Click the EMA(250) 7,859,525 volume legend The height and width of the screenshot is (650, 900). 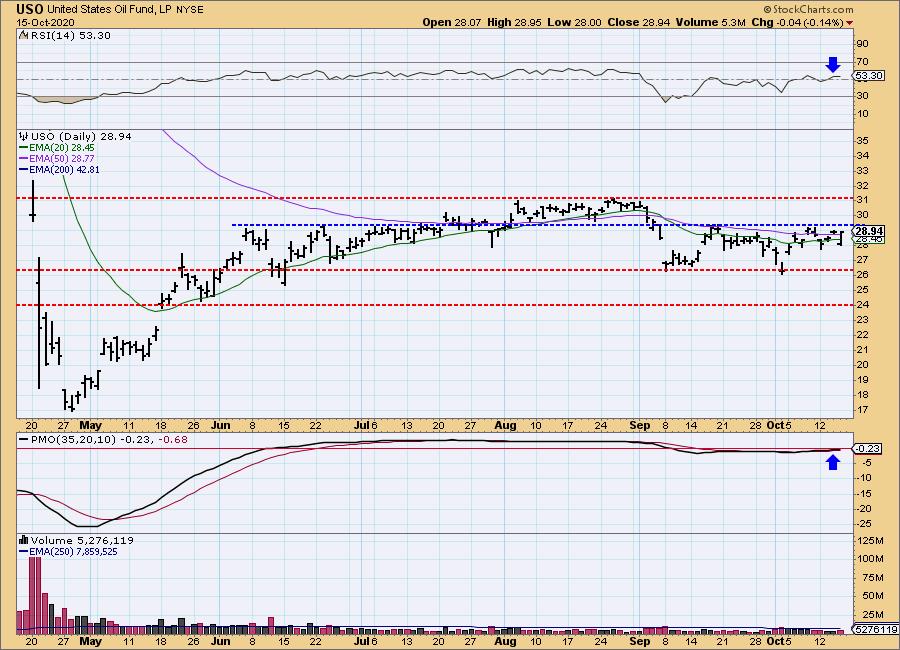[x=73, y=552]
